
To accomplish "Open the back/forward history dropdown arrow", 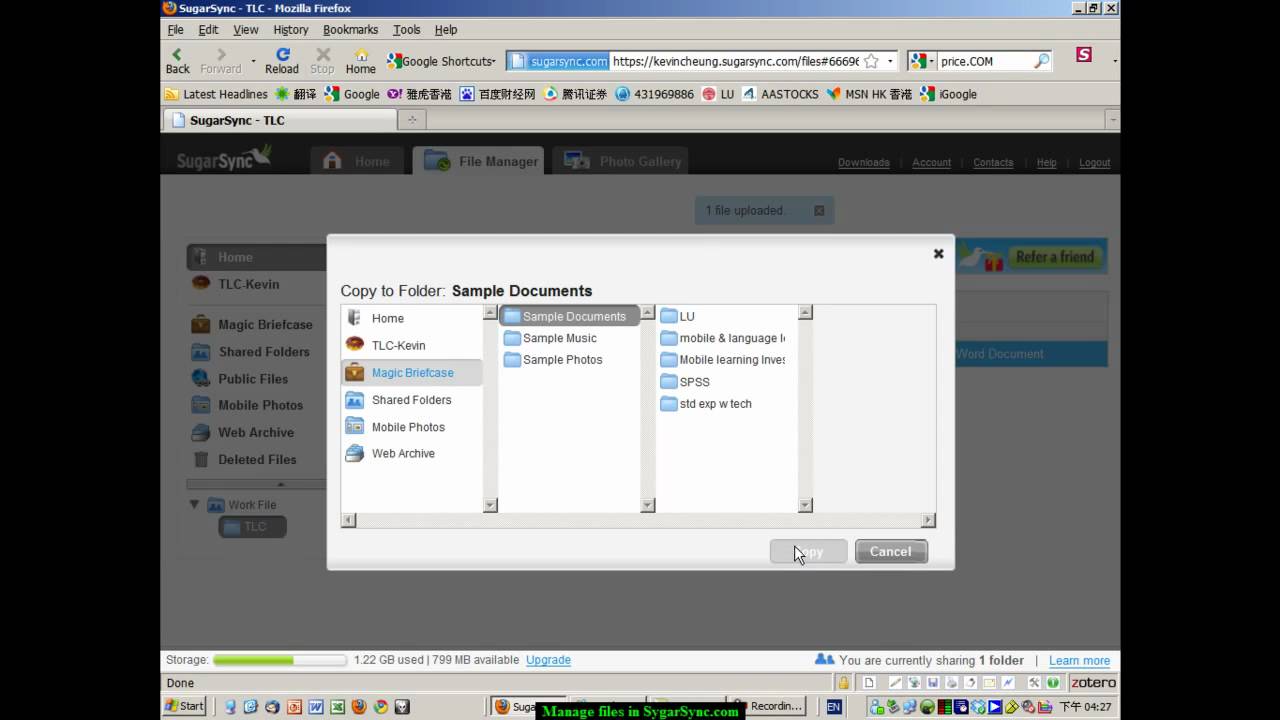I will 253,61.
